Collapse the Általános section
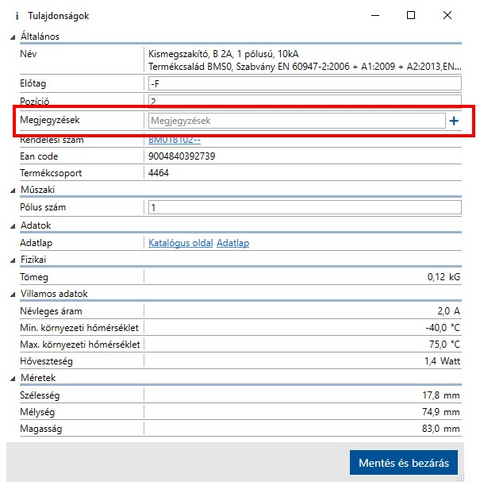 (13, 37)
